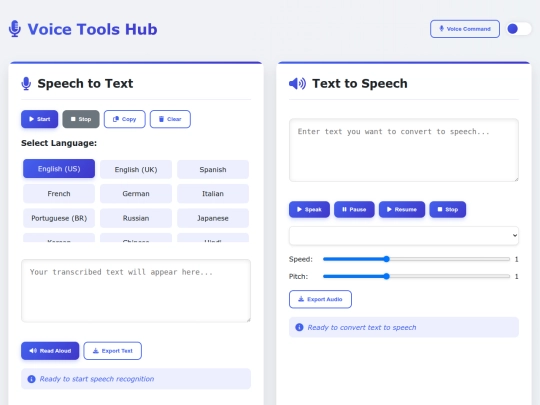540x405 pixels.
Task: Click into the transcribed text area
Action: click(x=136, y=291)
